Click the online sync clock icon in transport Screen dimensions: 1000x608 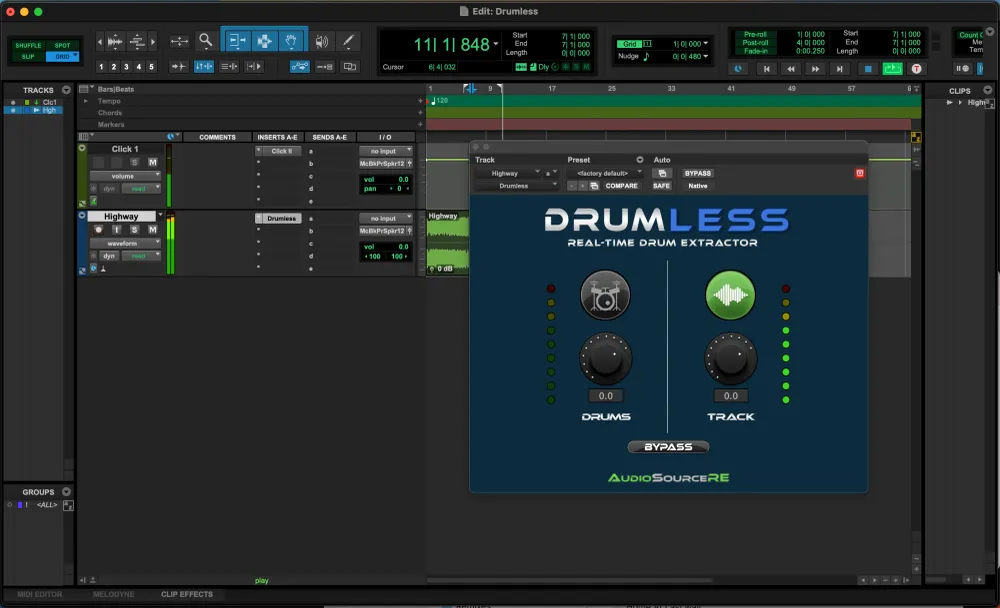point(738,69)
